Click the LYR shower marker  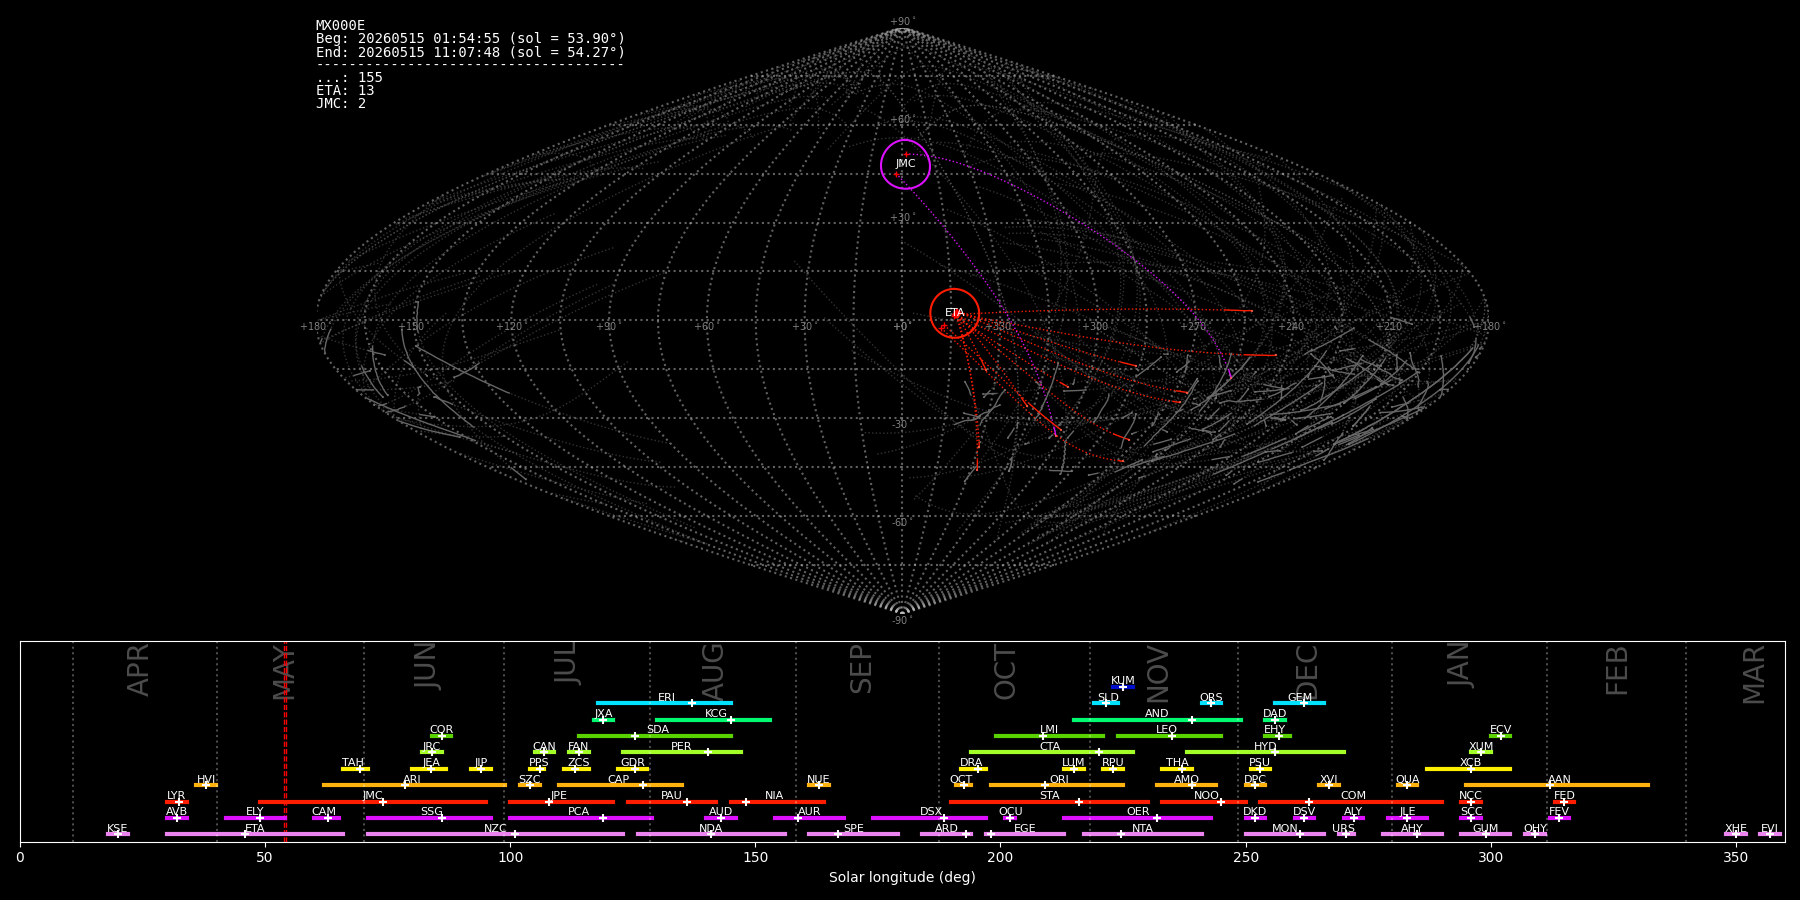coord(179,802)
